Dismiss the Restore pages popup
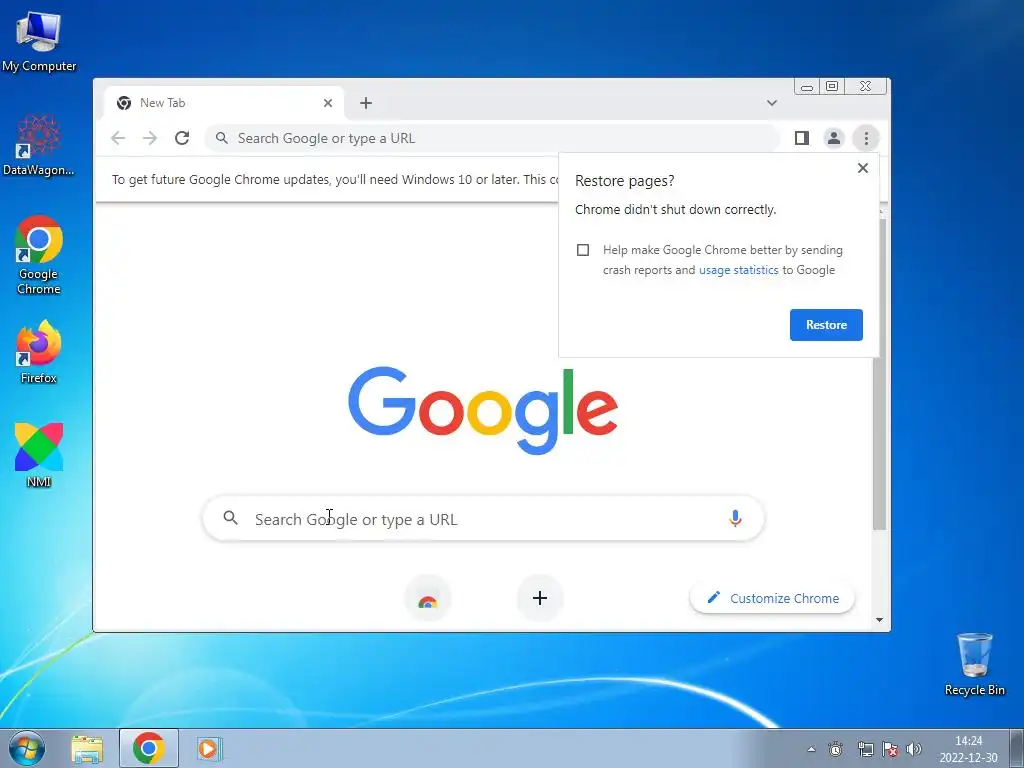The image size is (1024, 768). [x=863, y=168]
